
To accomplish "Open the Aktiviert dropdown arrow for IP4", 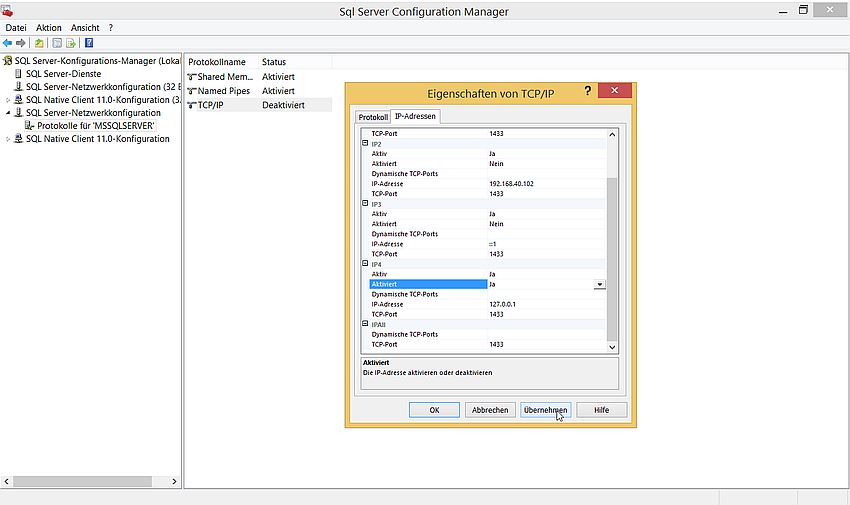I will point(600,284).
